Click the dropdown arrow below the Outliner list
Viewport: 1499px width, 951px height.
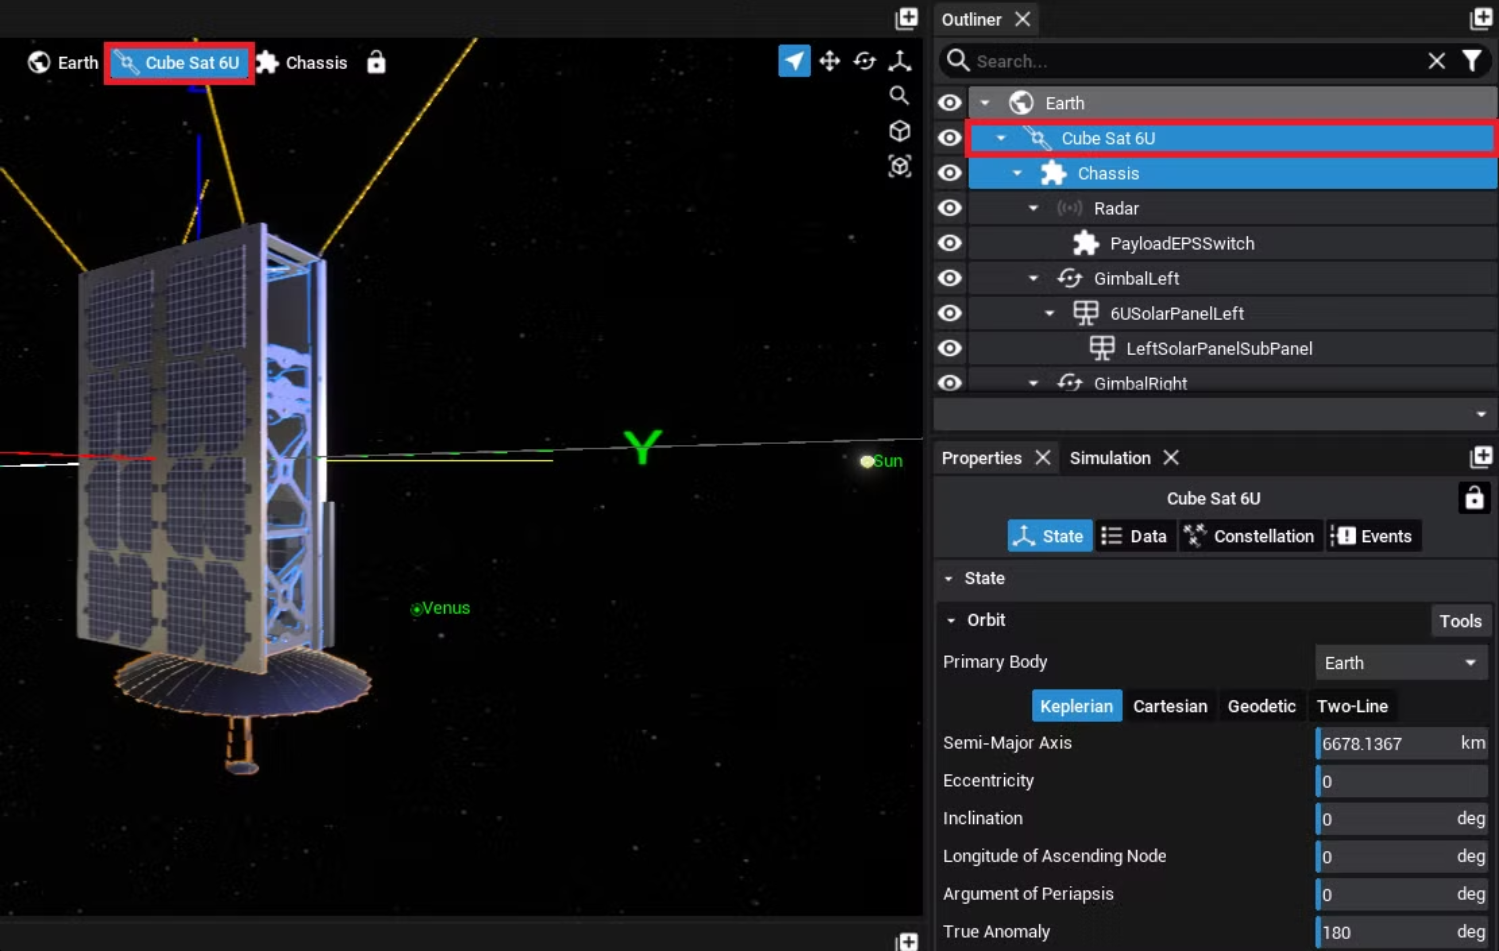pos(1481,414)
